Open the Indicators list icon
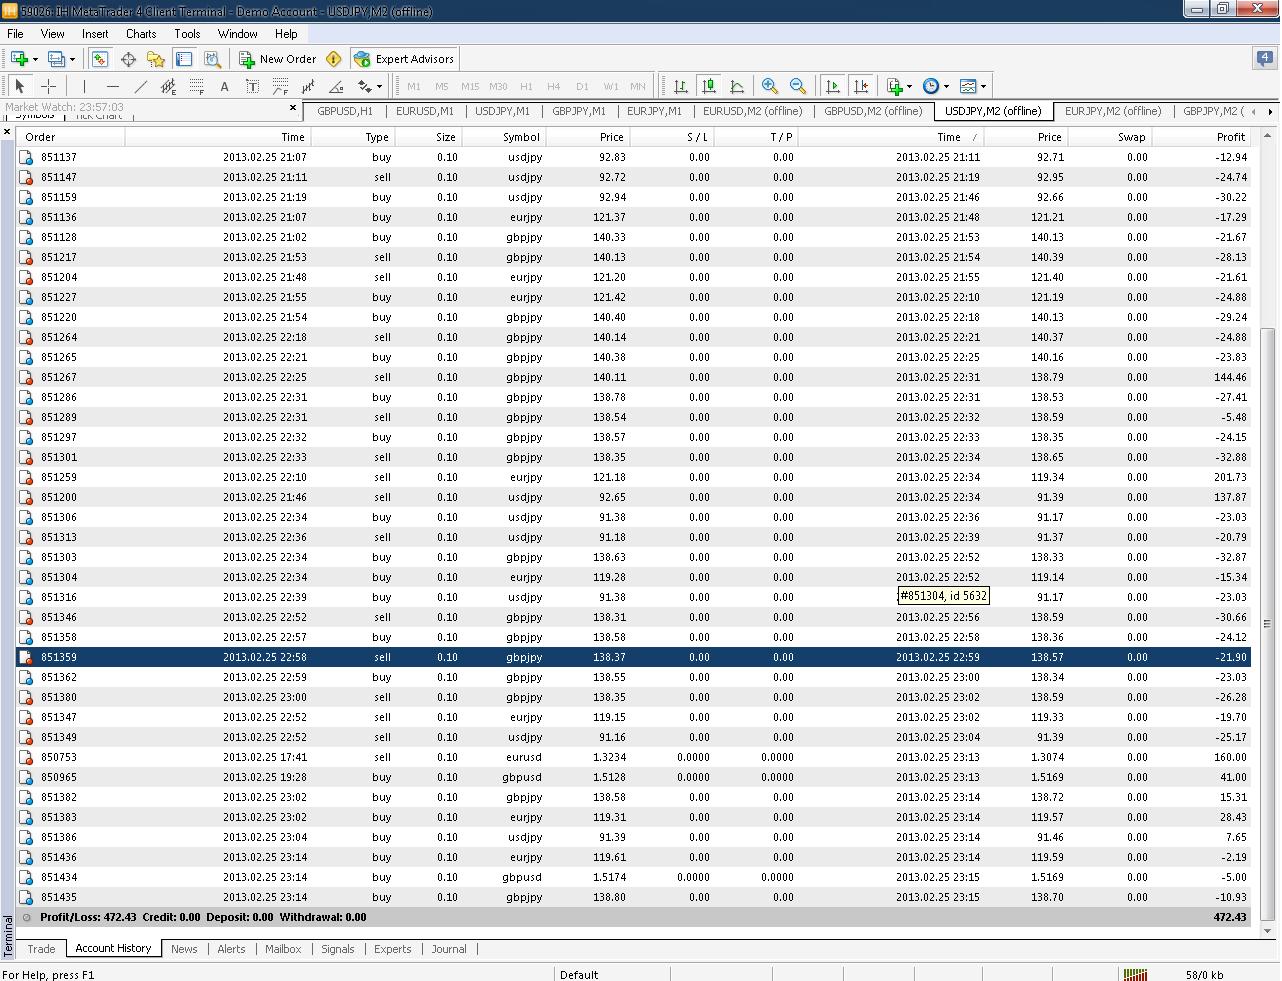 point(895,86)
